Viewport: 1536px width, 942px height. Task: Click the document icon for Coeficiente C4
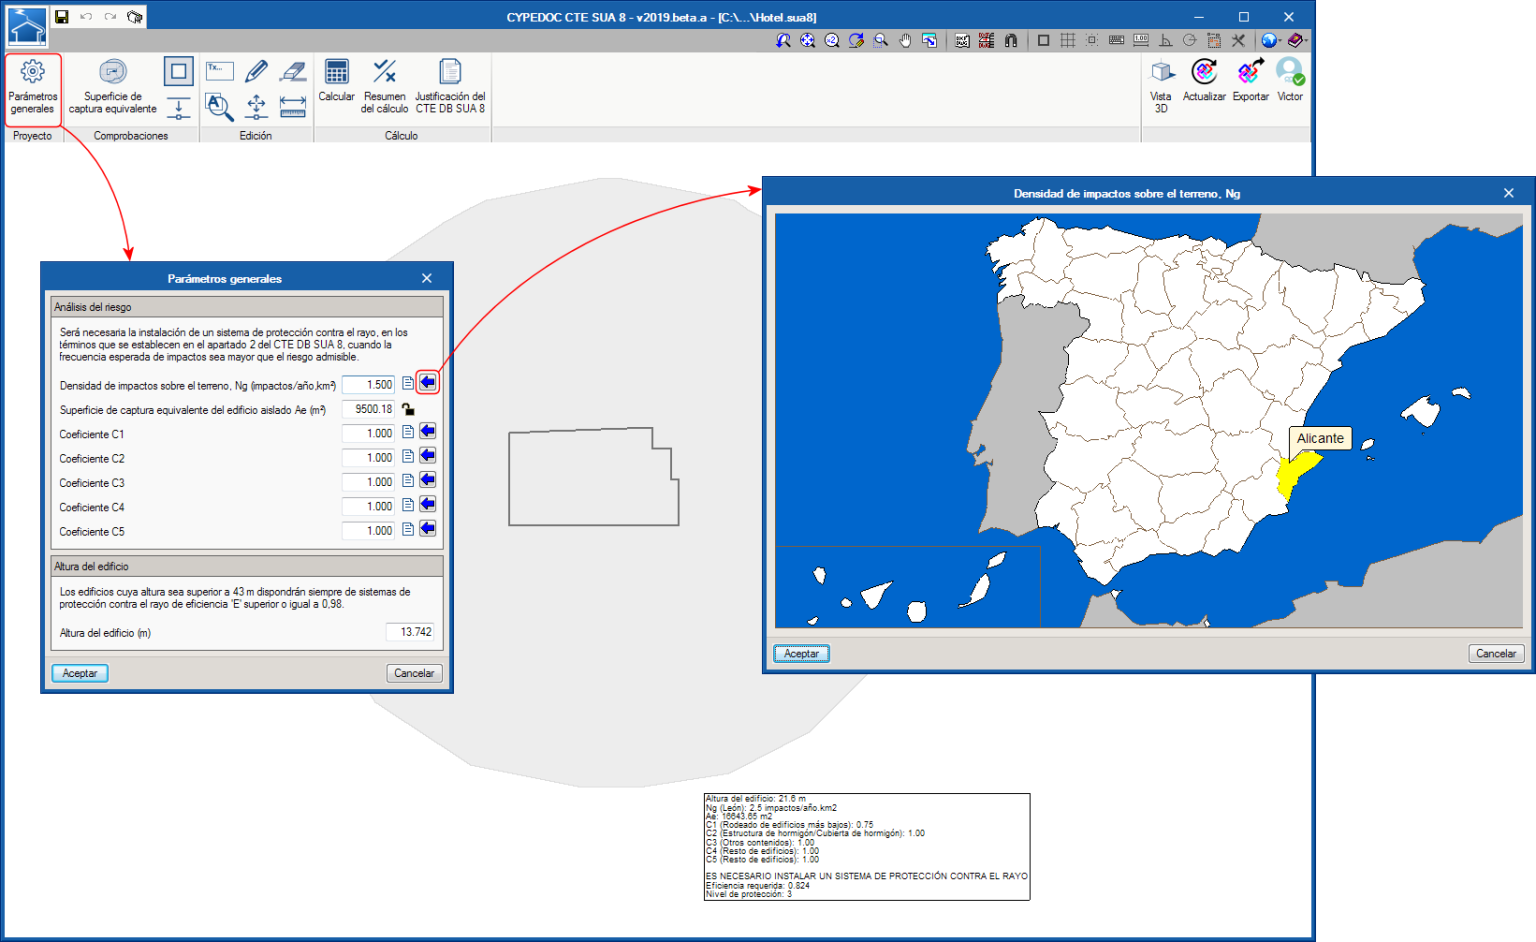(x=408, y=506)
